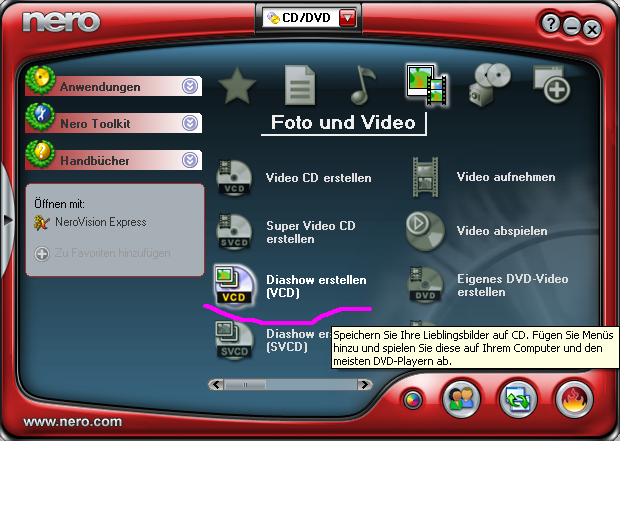Click the Handbücher header label
The height and width of the screenshot is (512, 640).
pyautogui.click(x=95, y=161)
